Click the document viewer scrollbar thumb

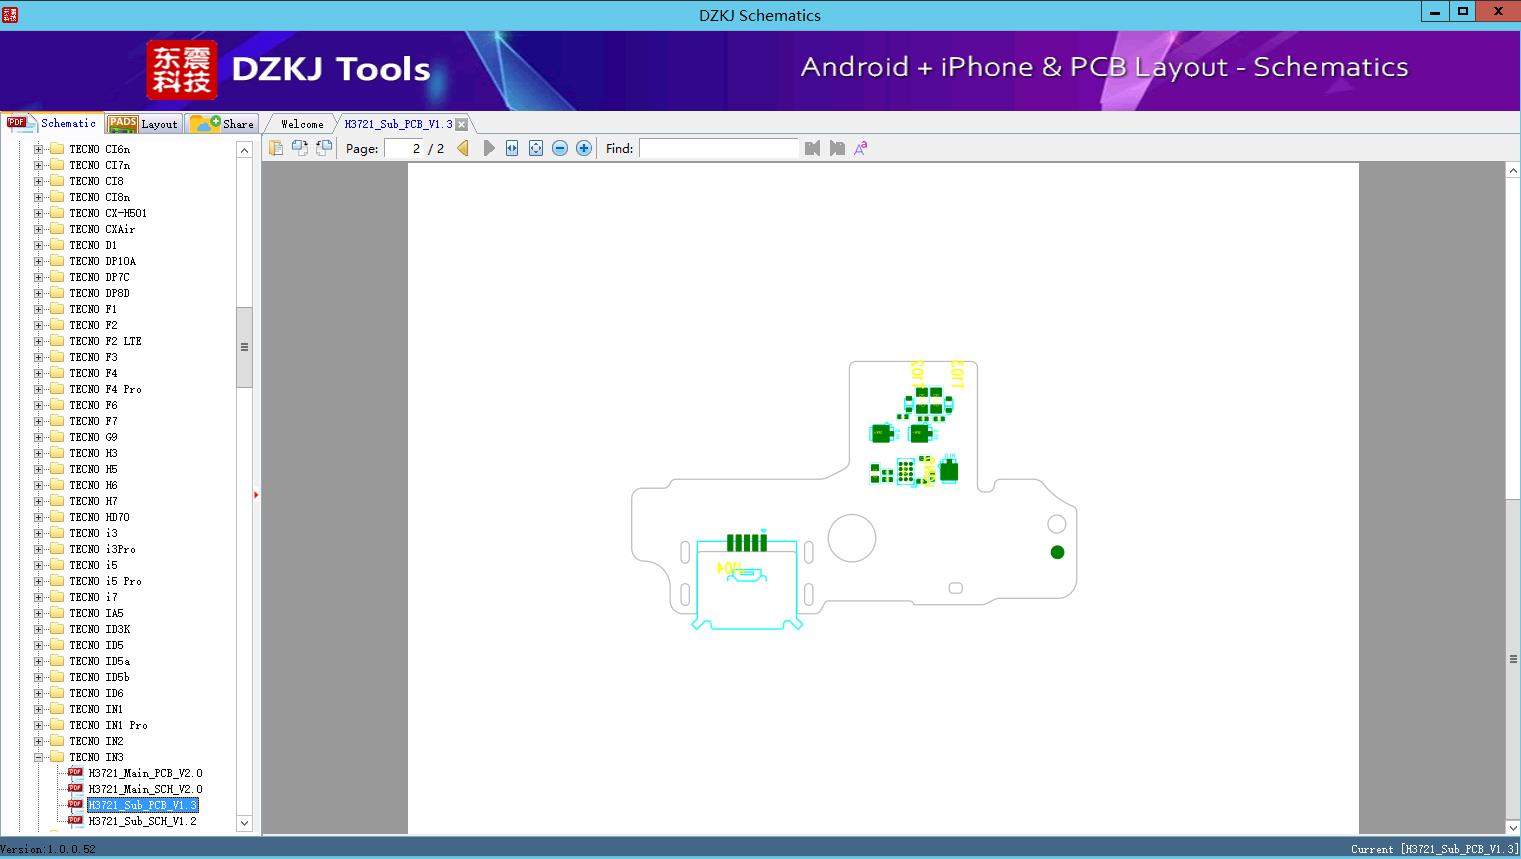[1513, 659]
